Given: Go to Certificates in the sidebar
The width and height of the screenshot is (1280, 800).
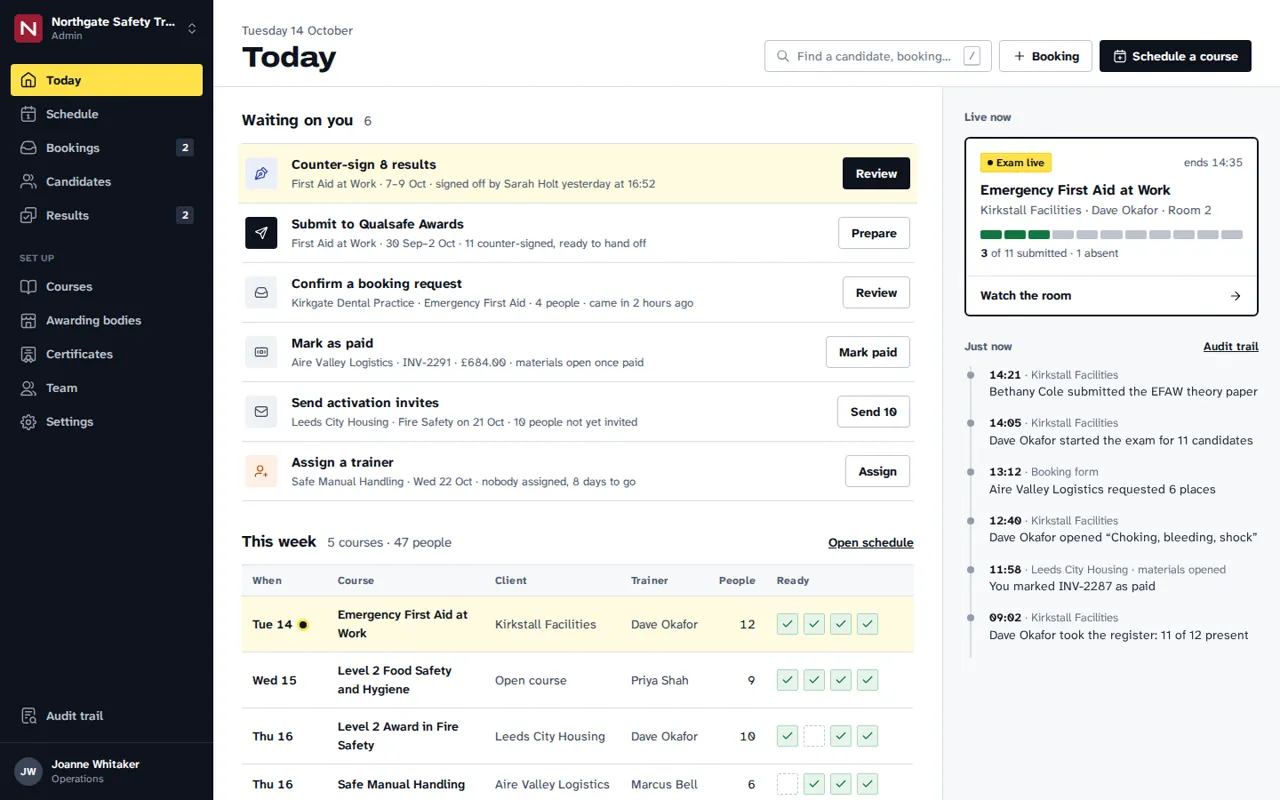Looking at the screenshot, I should [107, 354].
